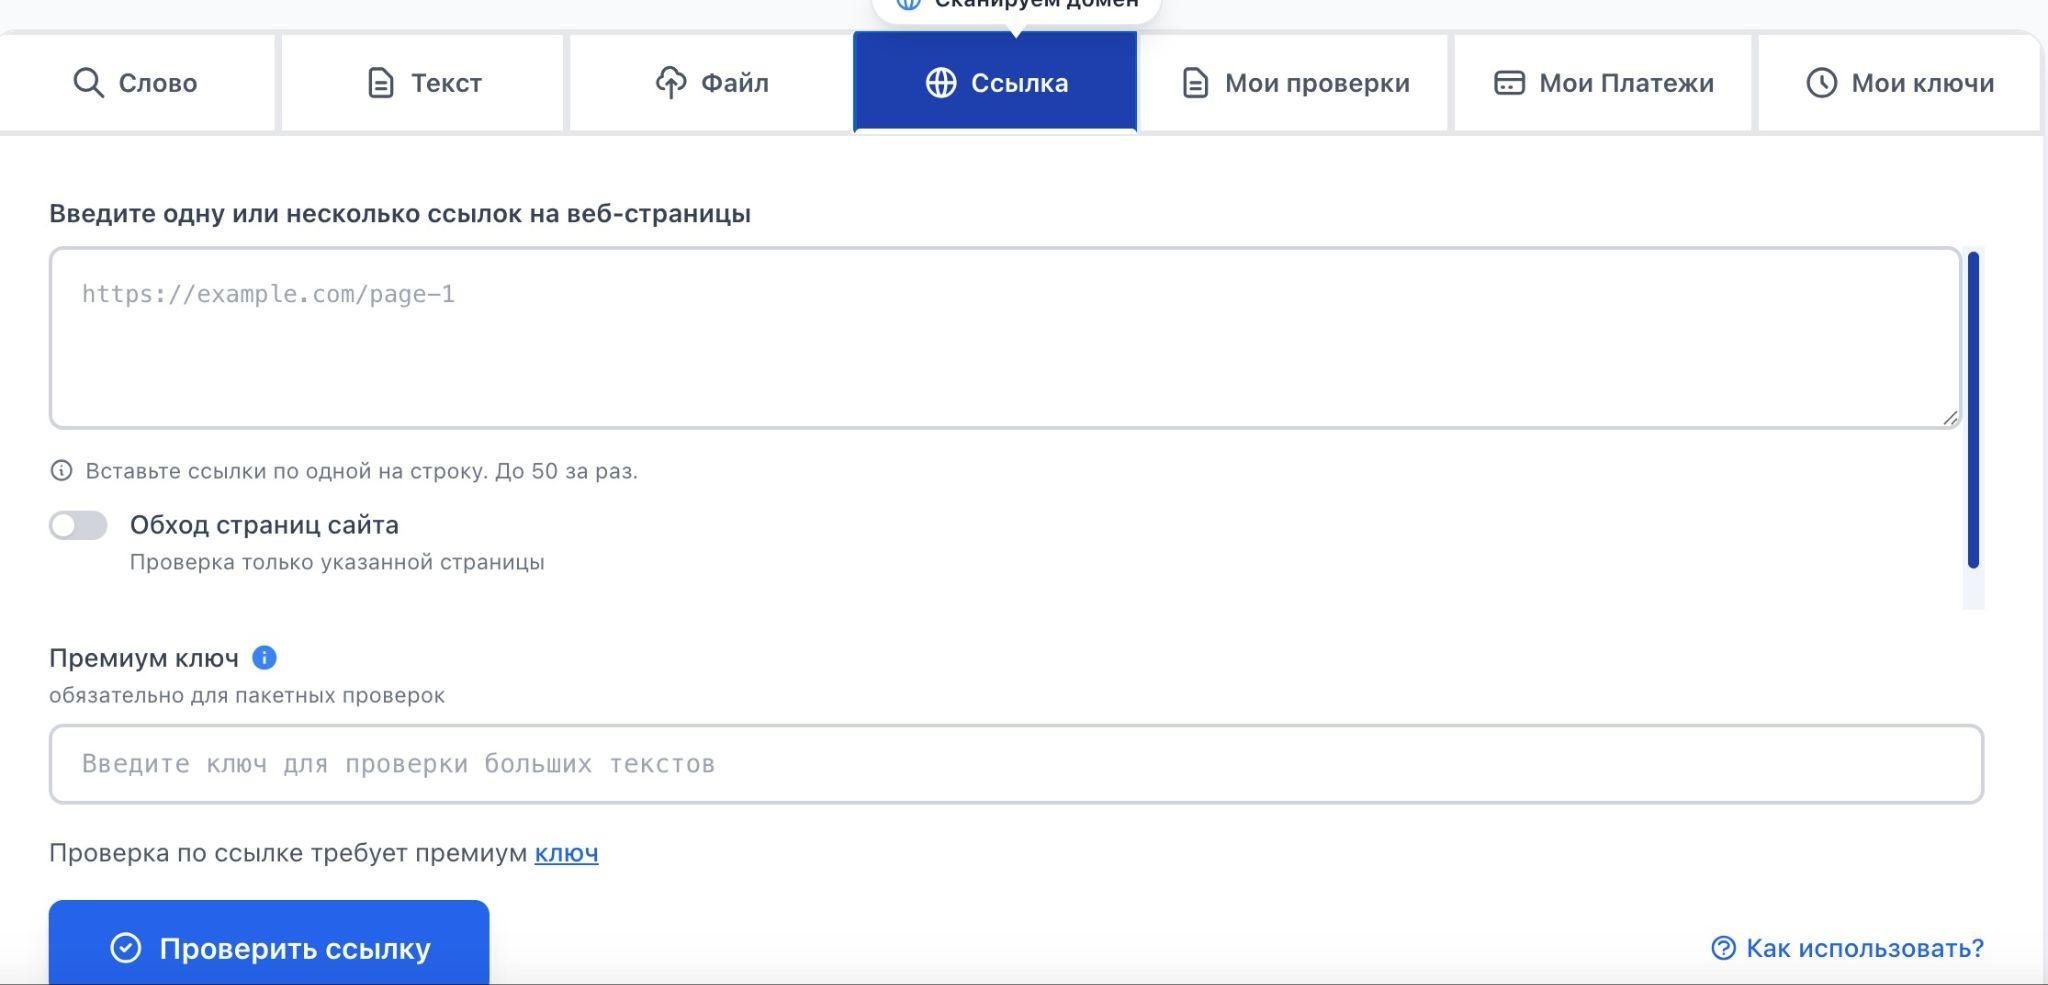Click the magnifier icon in Слово tab
This screenshot has height=985, width=2048.
tap(88, 83)
